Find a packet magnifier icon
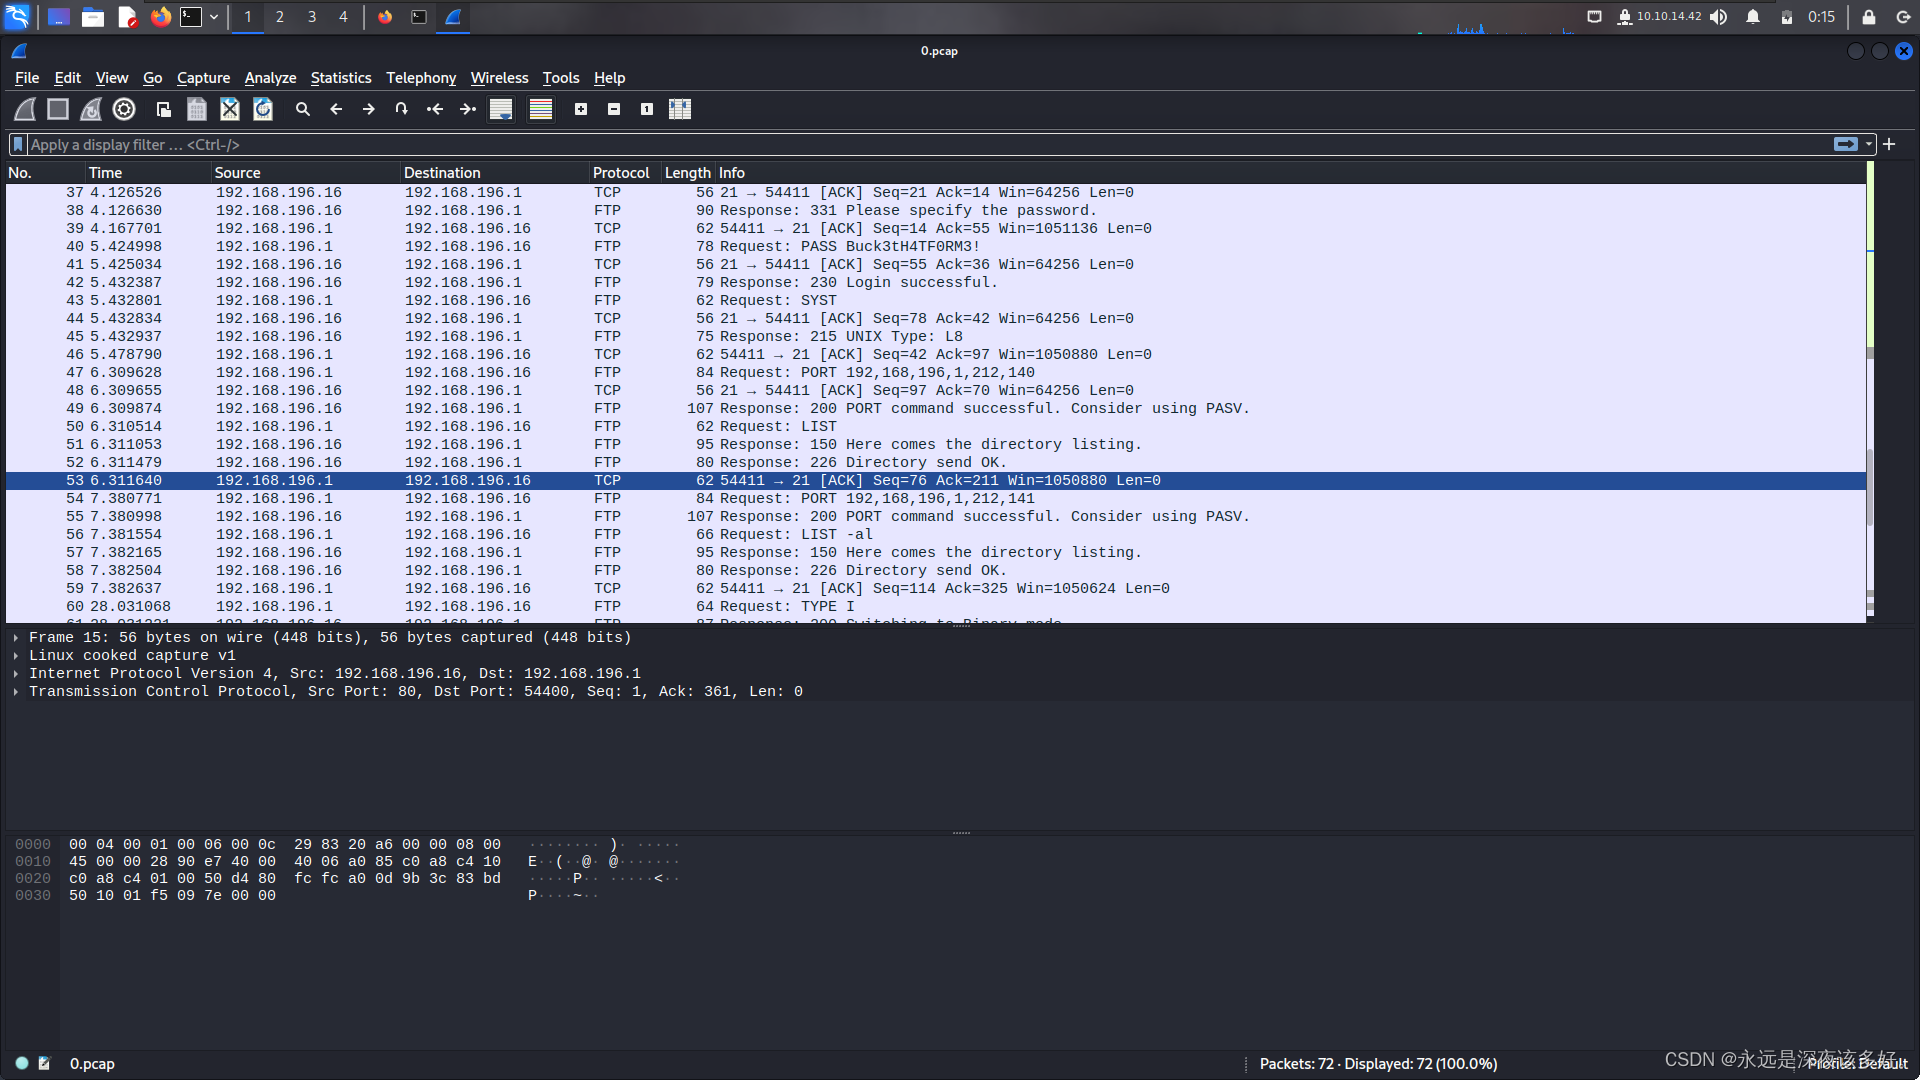The width and height of the screenshot is (1920, 1080). coord(303,109)
